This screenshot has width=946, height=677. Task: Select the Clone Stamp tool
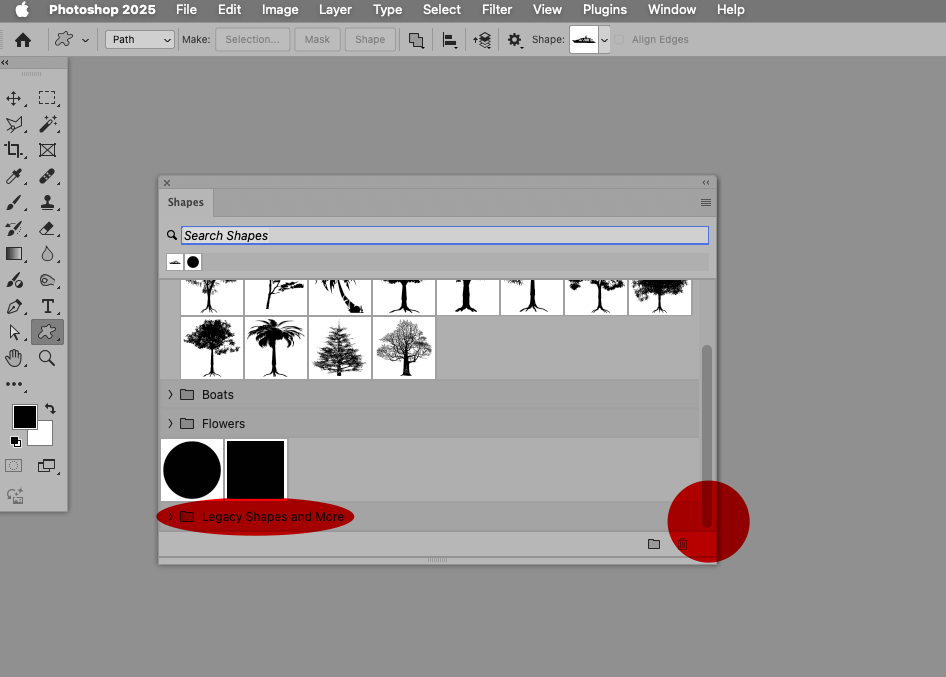(47, 202)
